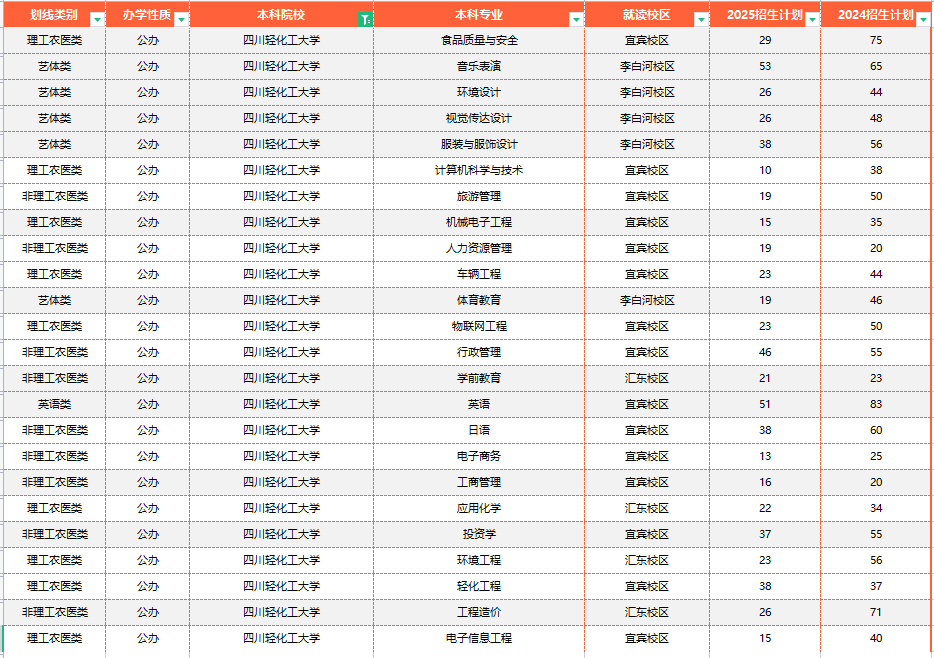This screenshot has height=658, width=934.
Task: Click the 工商管理 major cell
Action: coord(479,482)
